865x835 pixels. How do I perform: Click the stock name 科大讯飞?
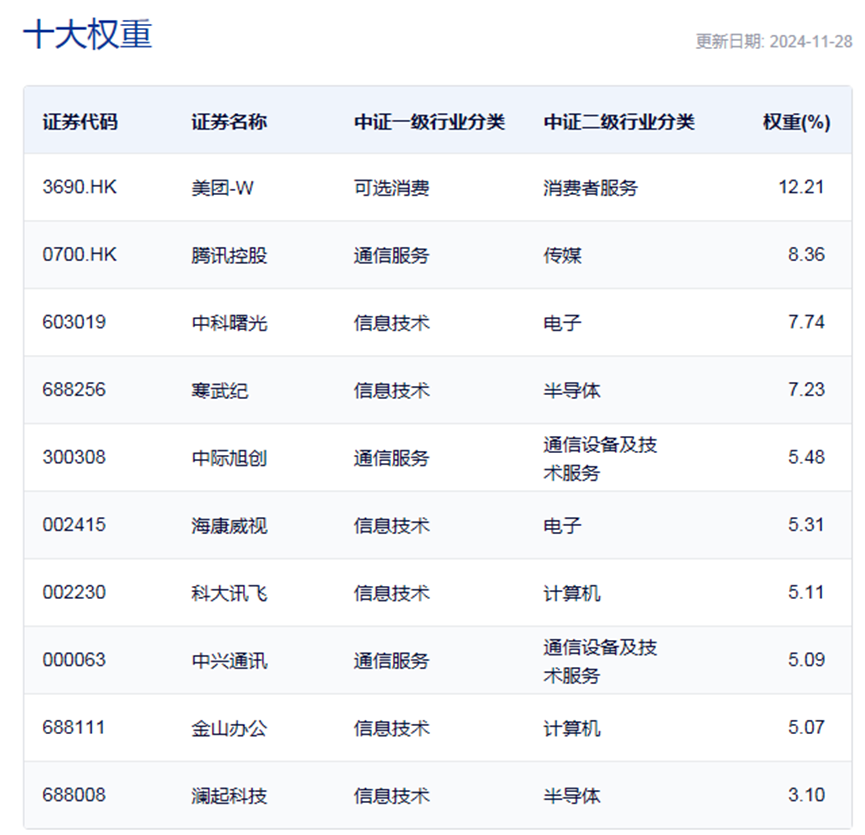[x=229, y=593]
